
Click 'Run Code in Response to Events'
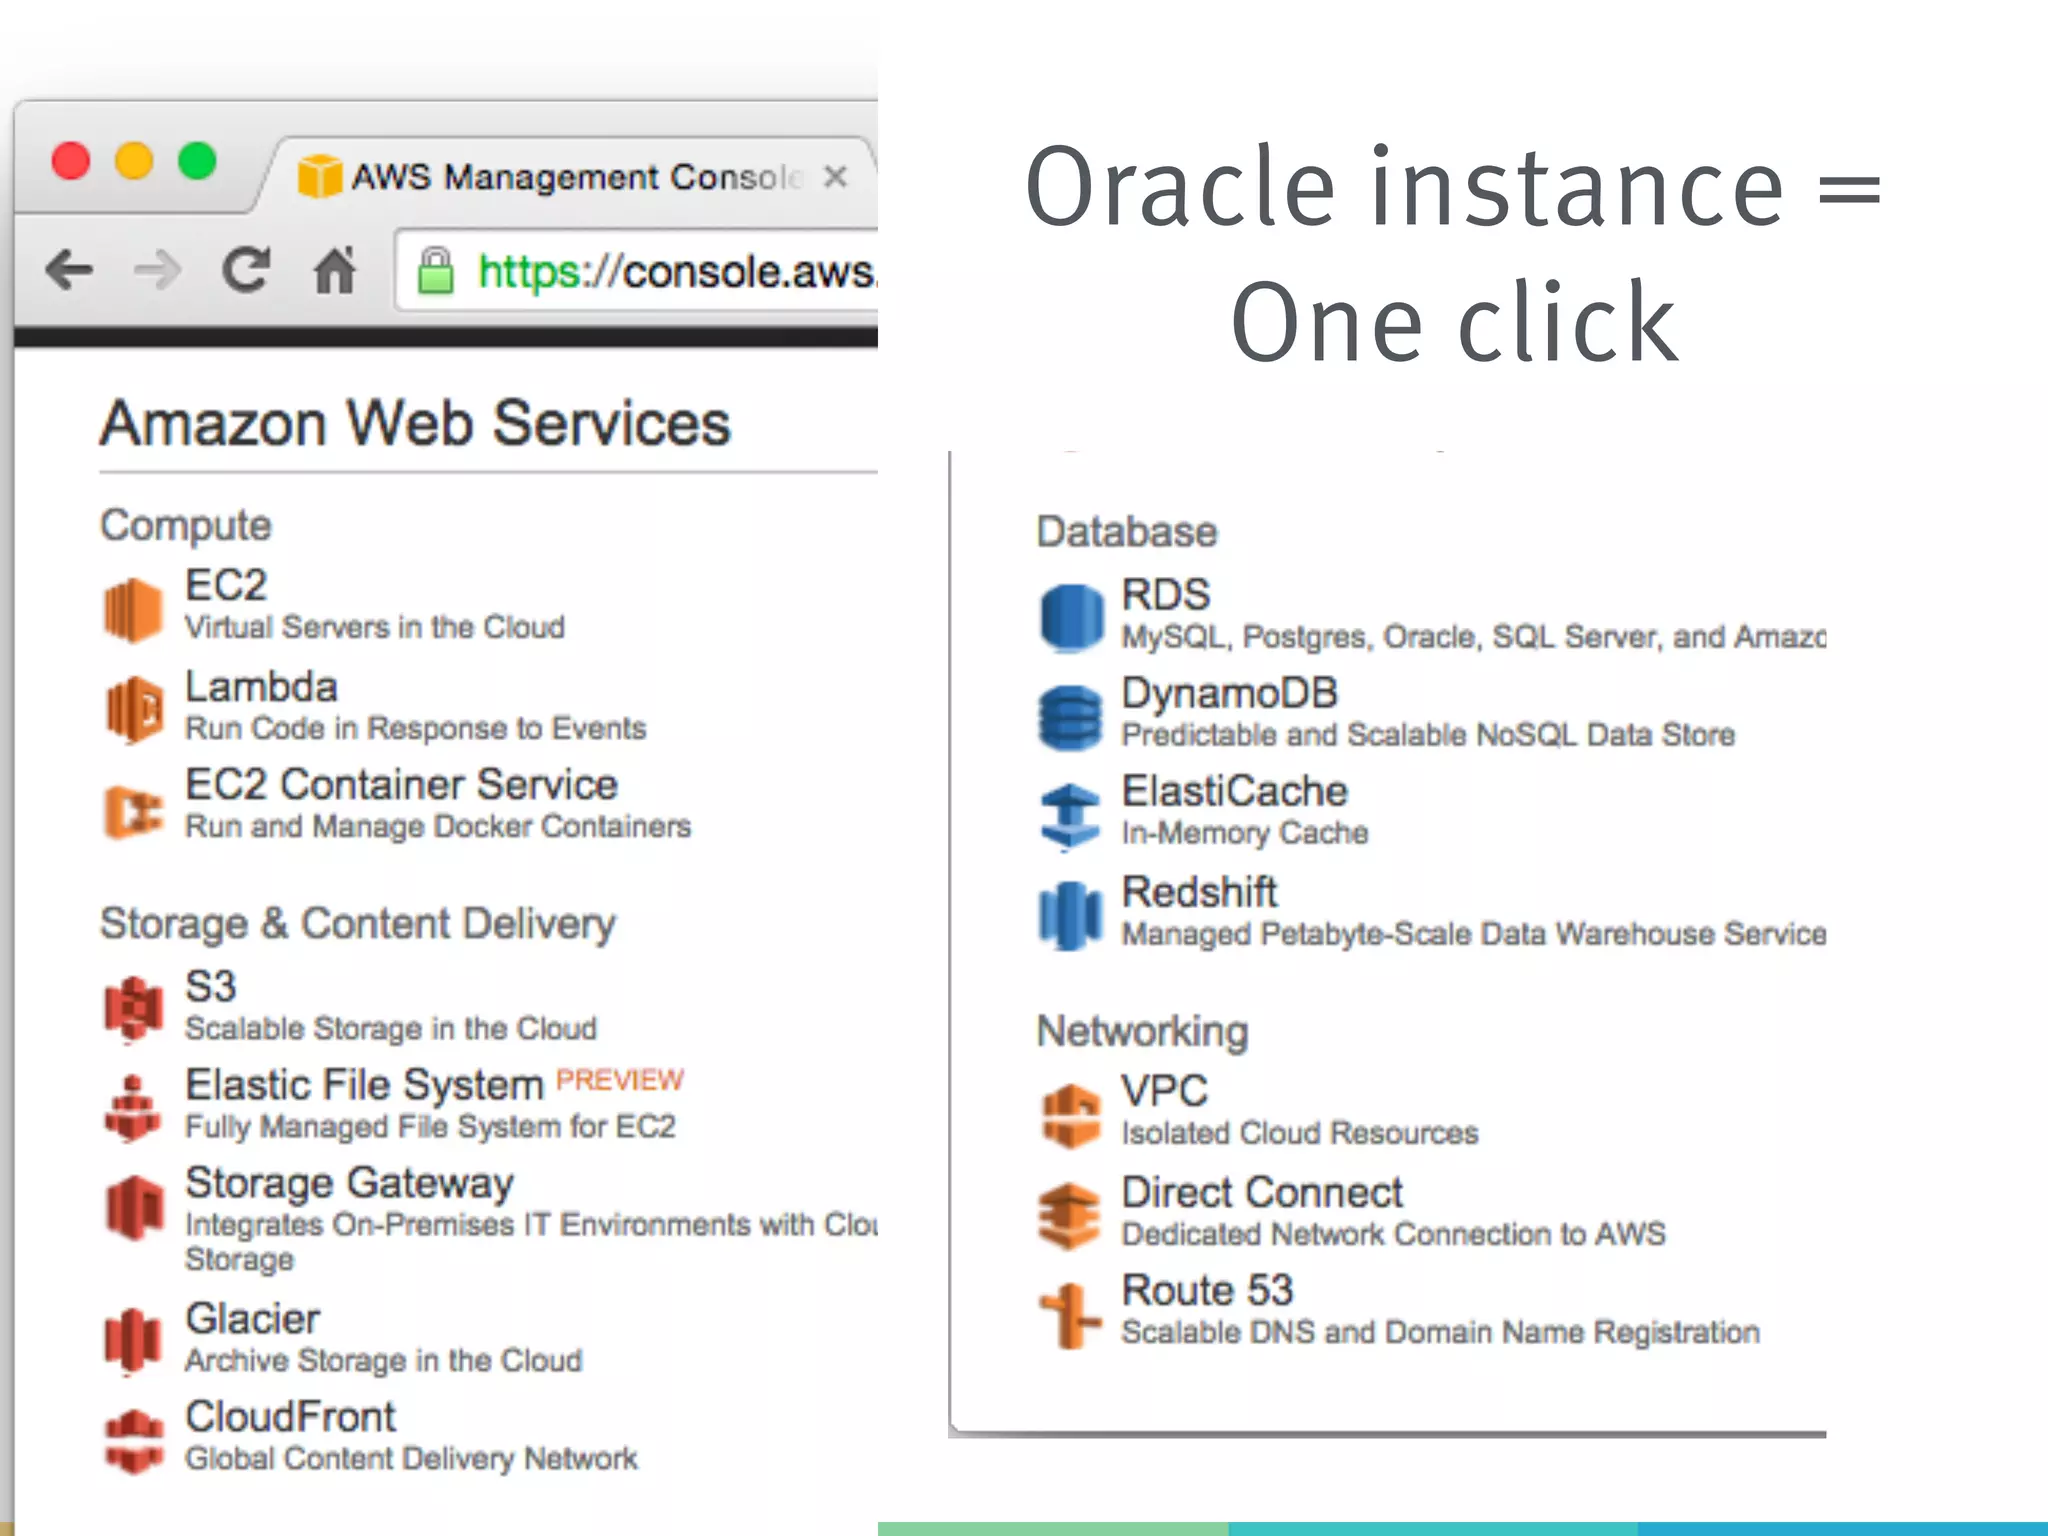pyautogui.click(x=416, y=728)
